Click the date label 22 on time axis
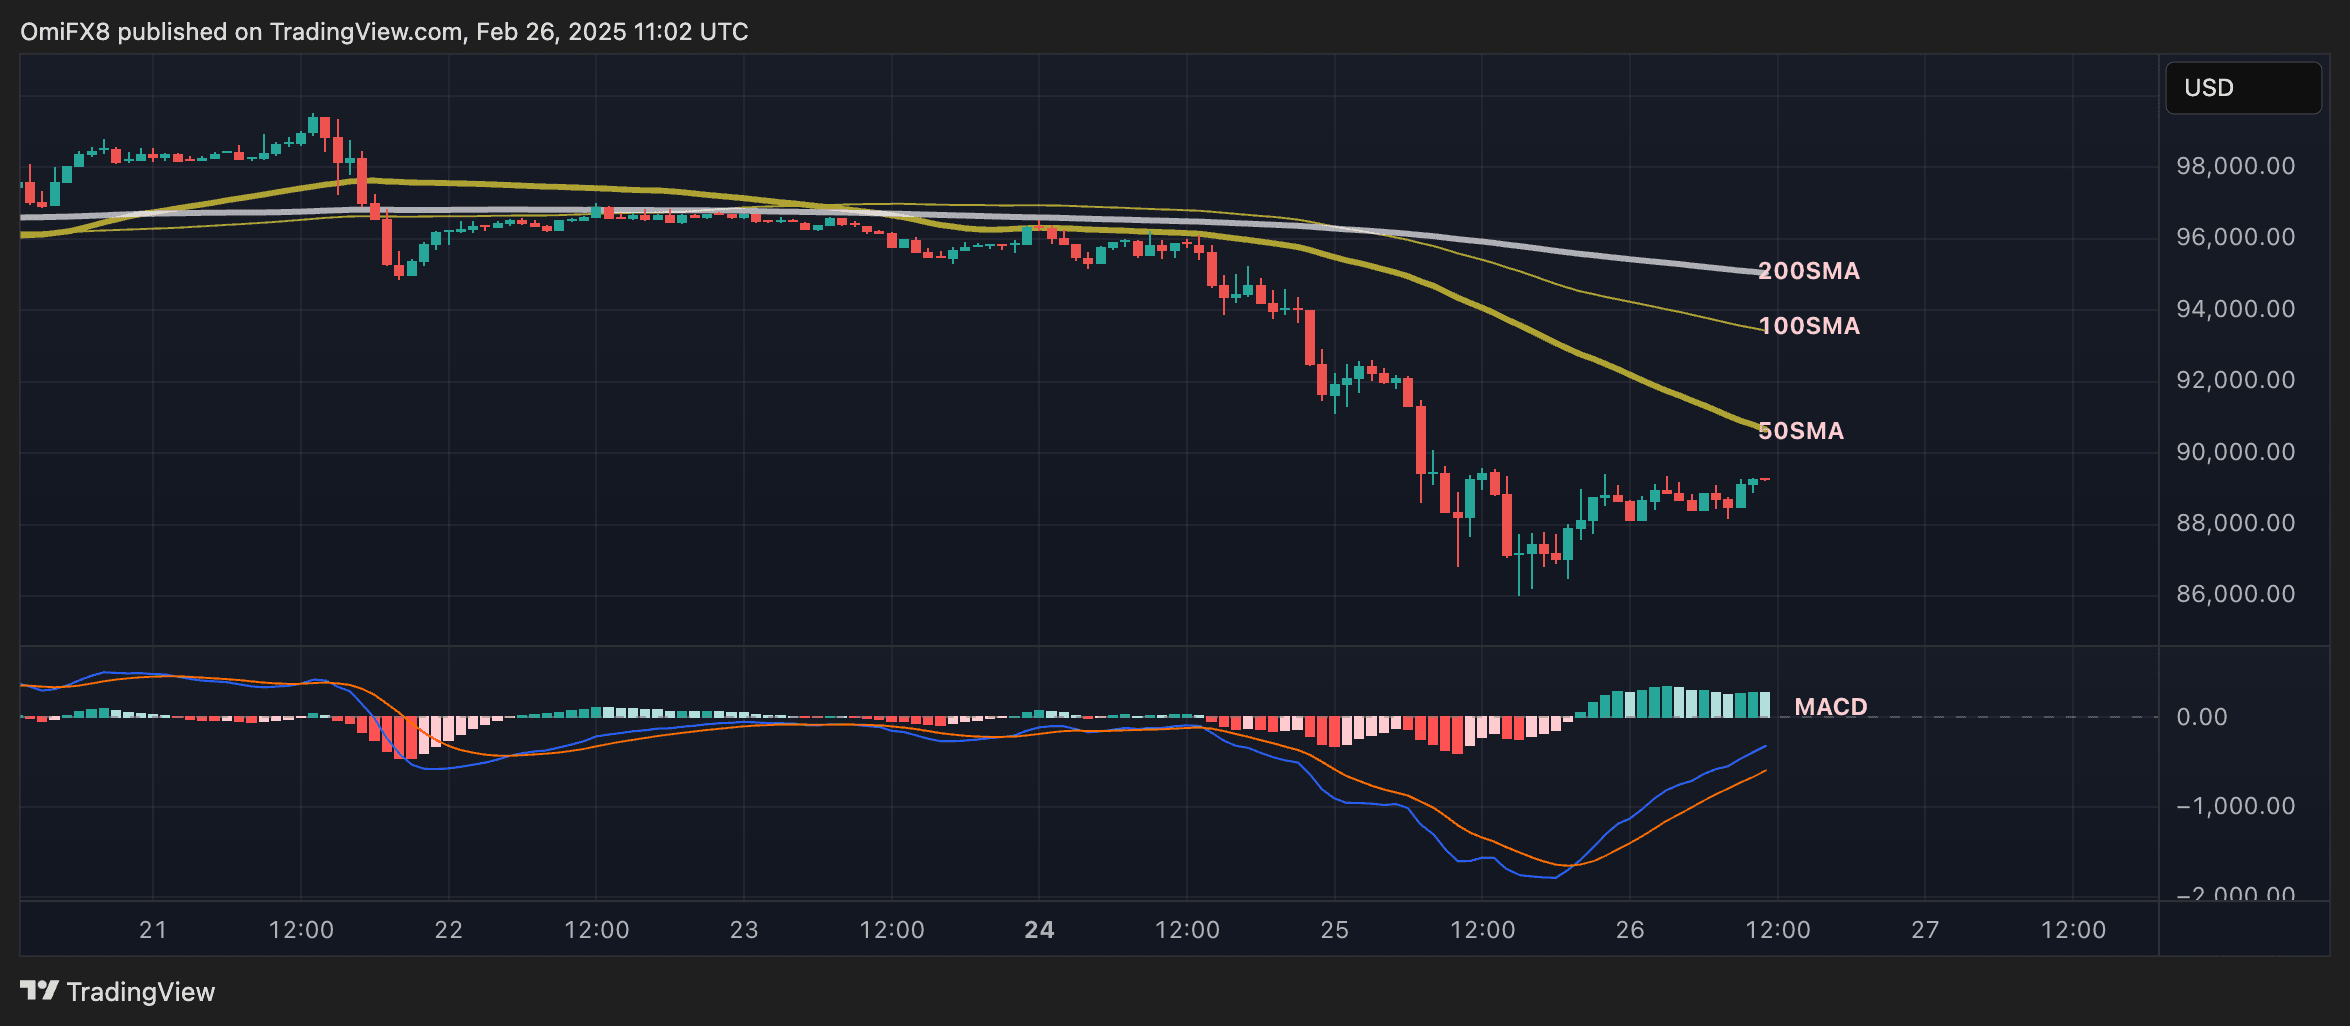The width and height of the screenshot is (2350, 1026). coord(449,930)
